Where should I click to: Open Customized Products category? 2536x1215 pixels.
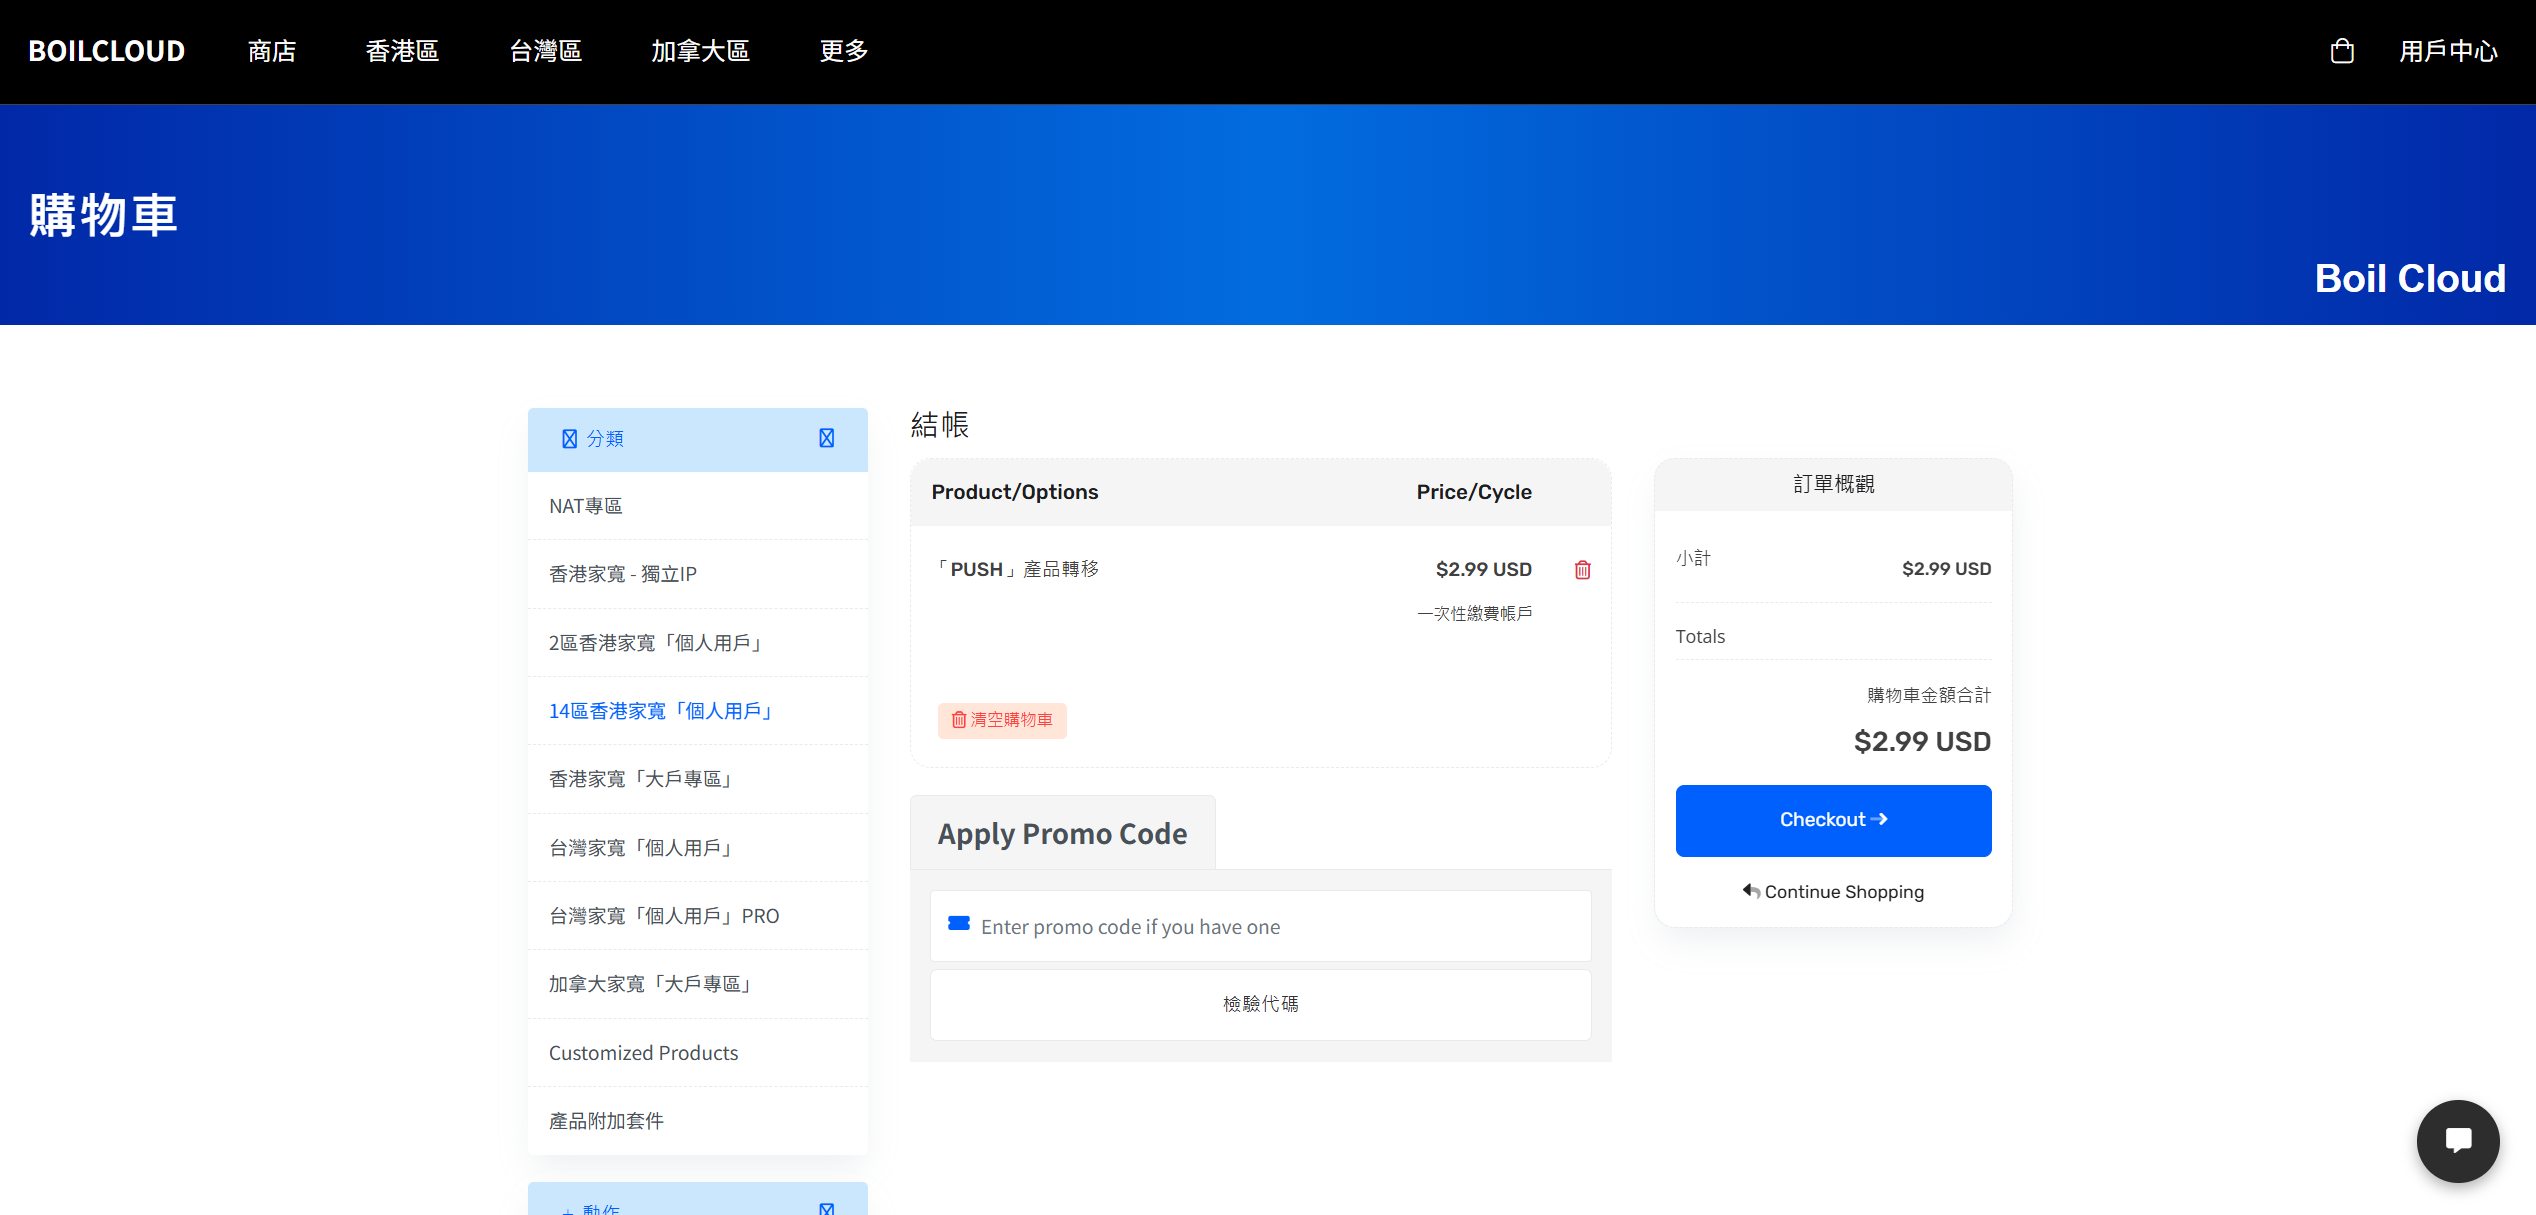[697, 1053]
